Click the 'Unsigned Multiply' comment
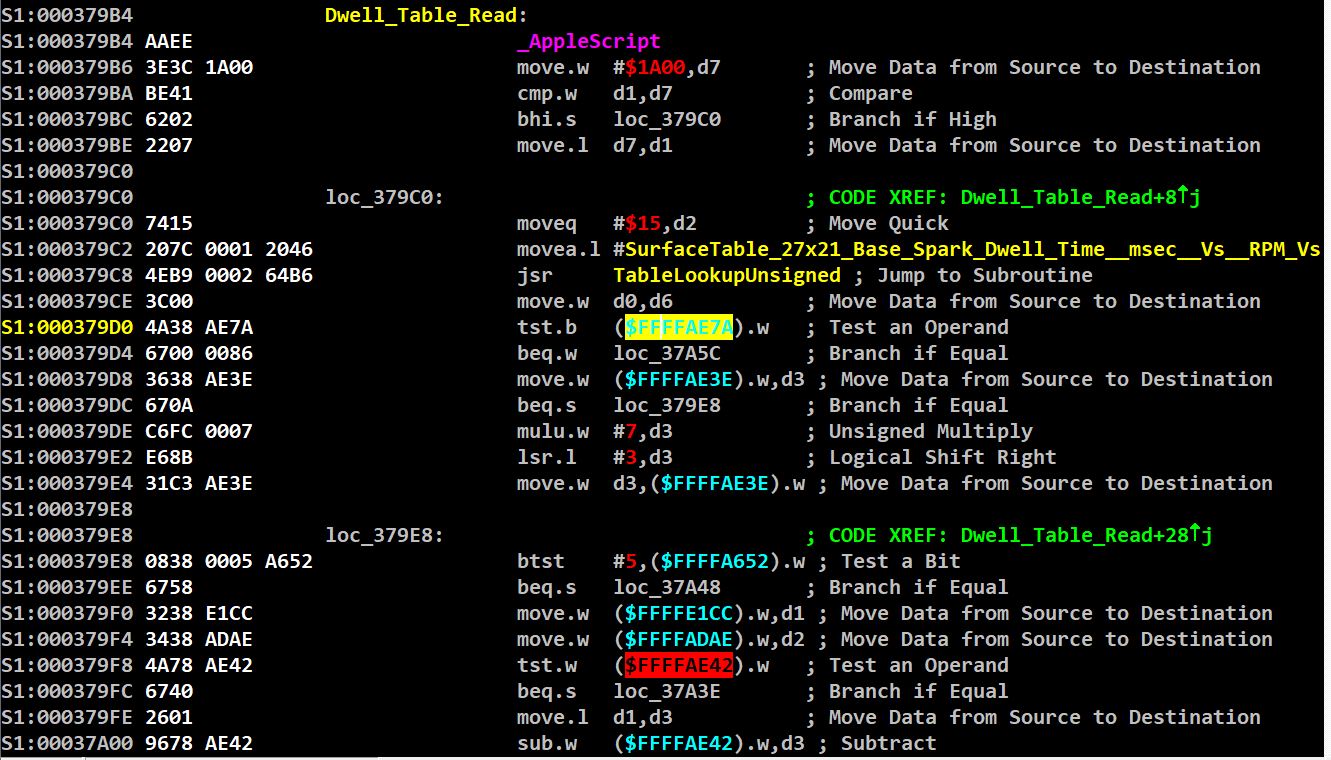Image resolution: width=1331 pixels, height=760 pixels. pos(931,431)
